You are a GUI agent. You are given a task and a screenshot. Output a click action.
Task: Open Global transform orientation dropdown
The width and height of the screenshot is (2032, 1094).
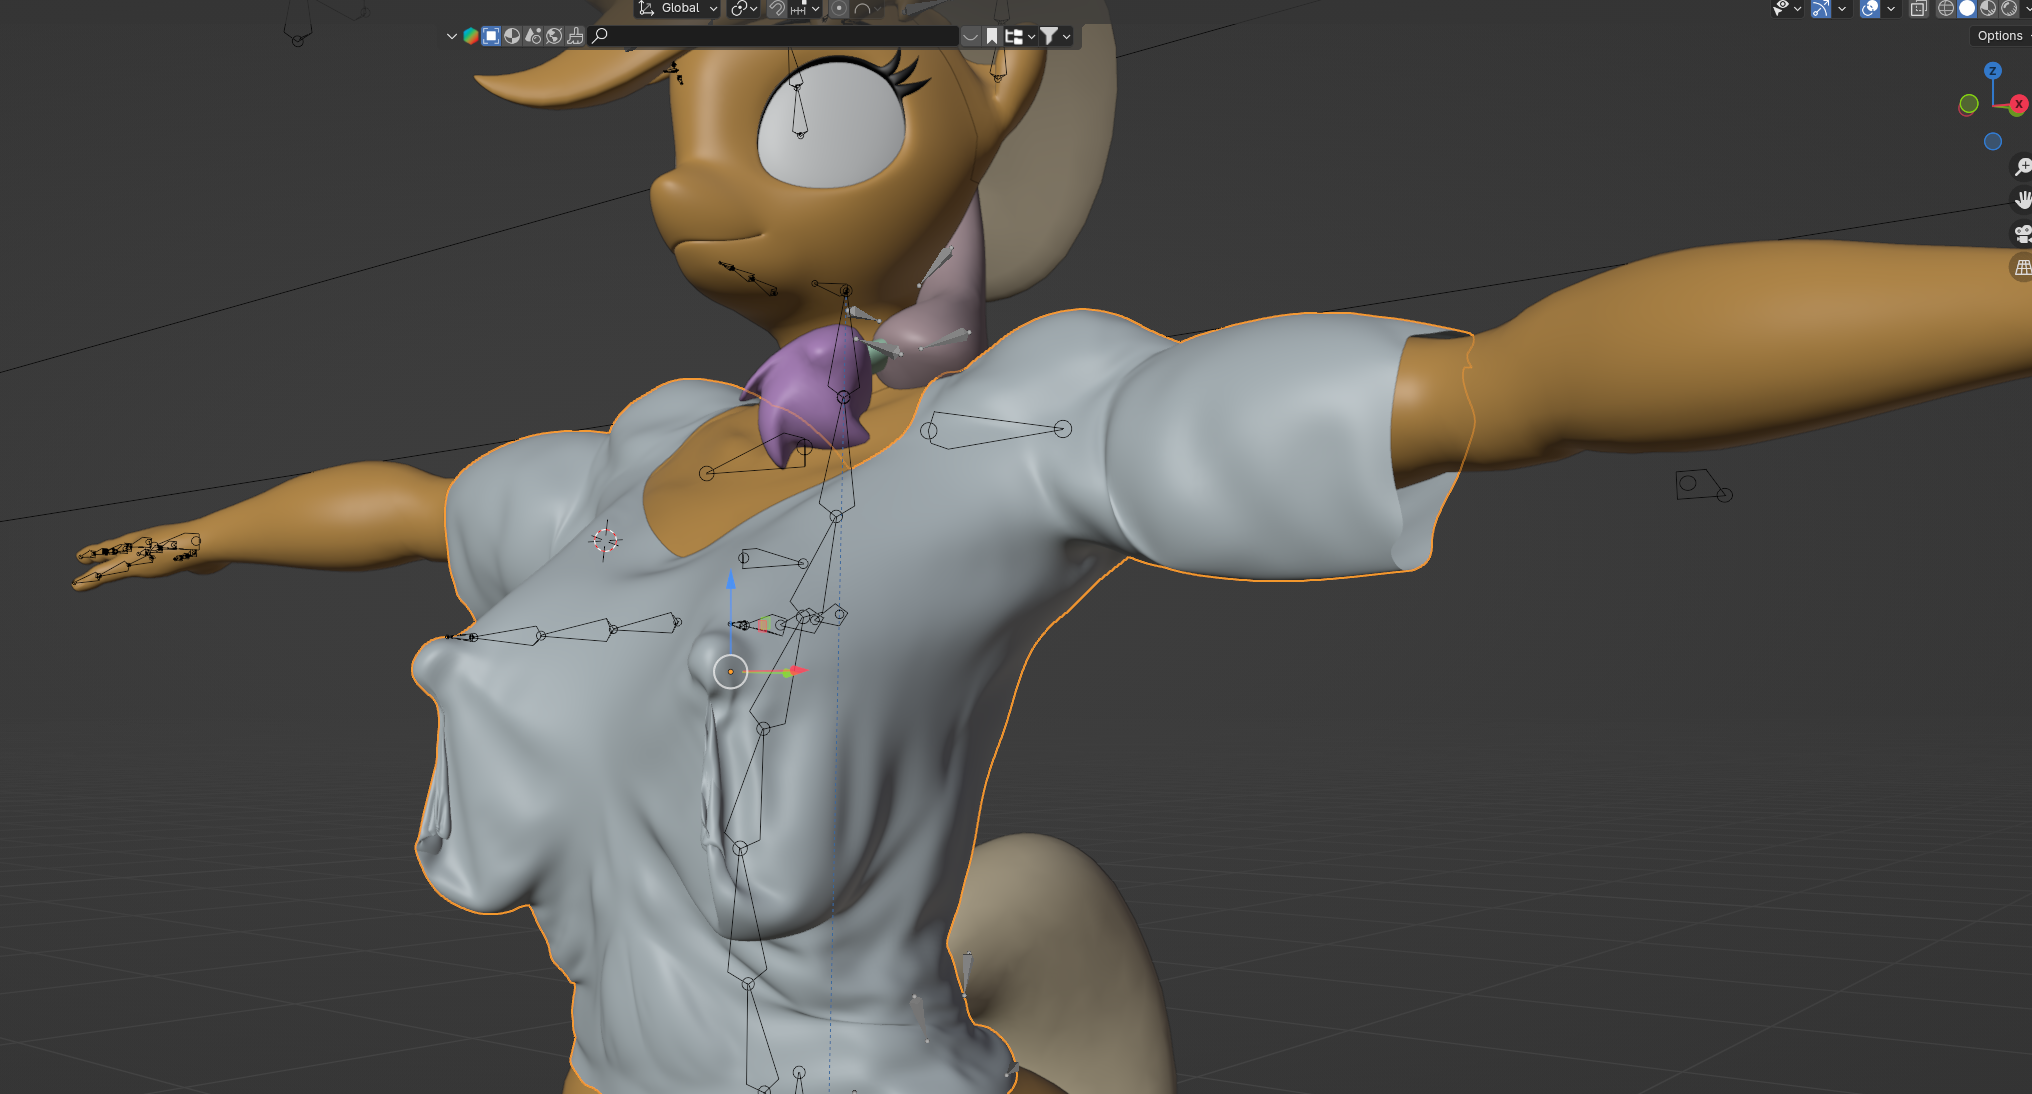pos(679,9)
